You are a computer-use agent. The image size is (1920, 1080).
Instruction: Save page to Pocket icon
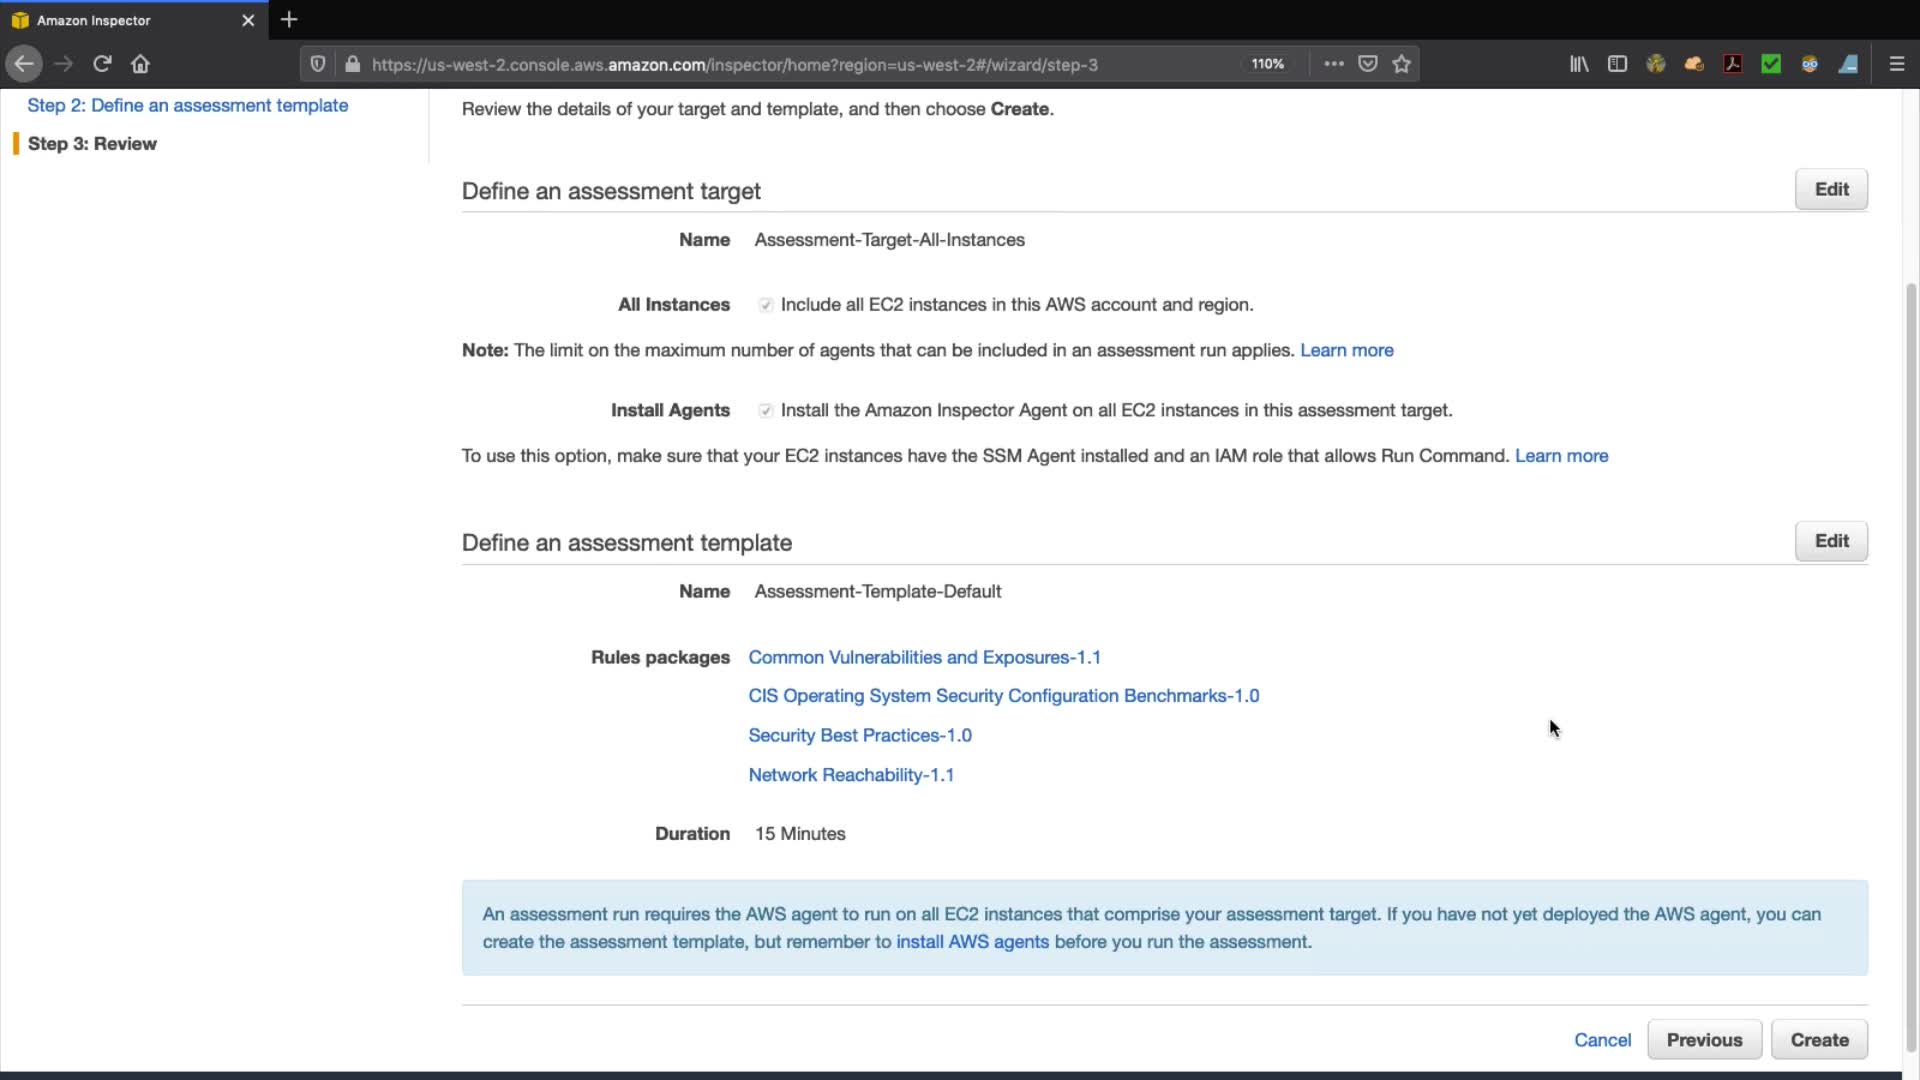pos(1368,64)
